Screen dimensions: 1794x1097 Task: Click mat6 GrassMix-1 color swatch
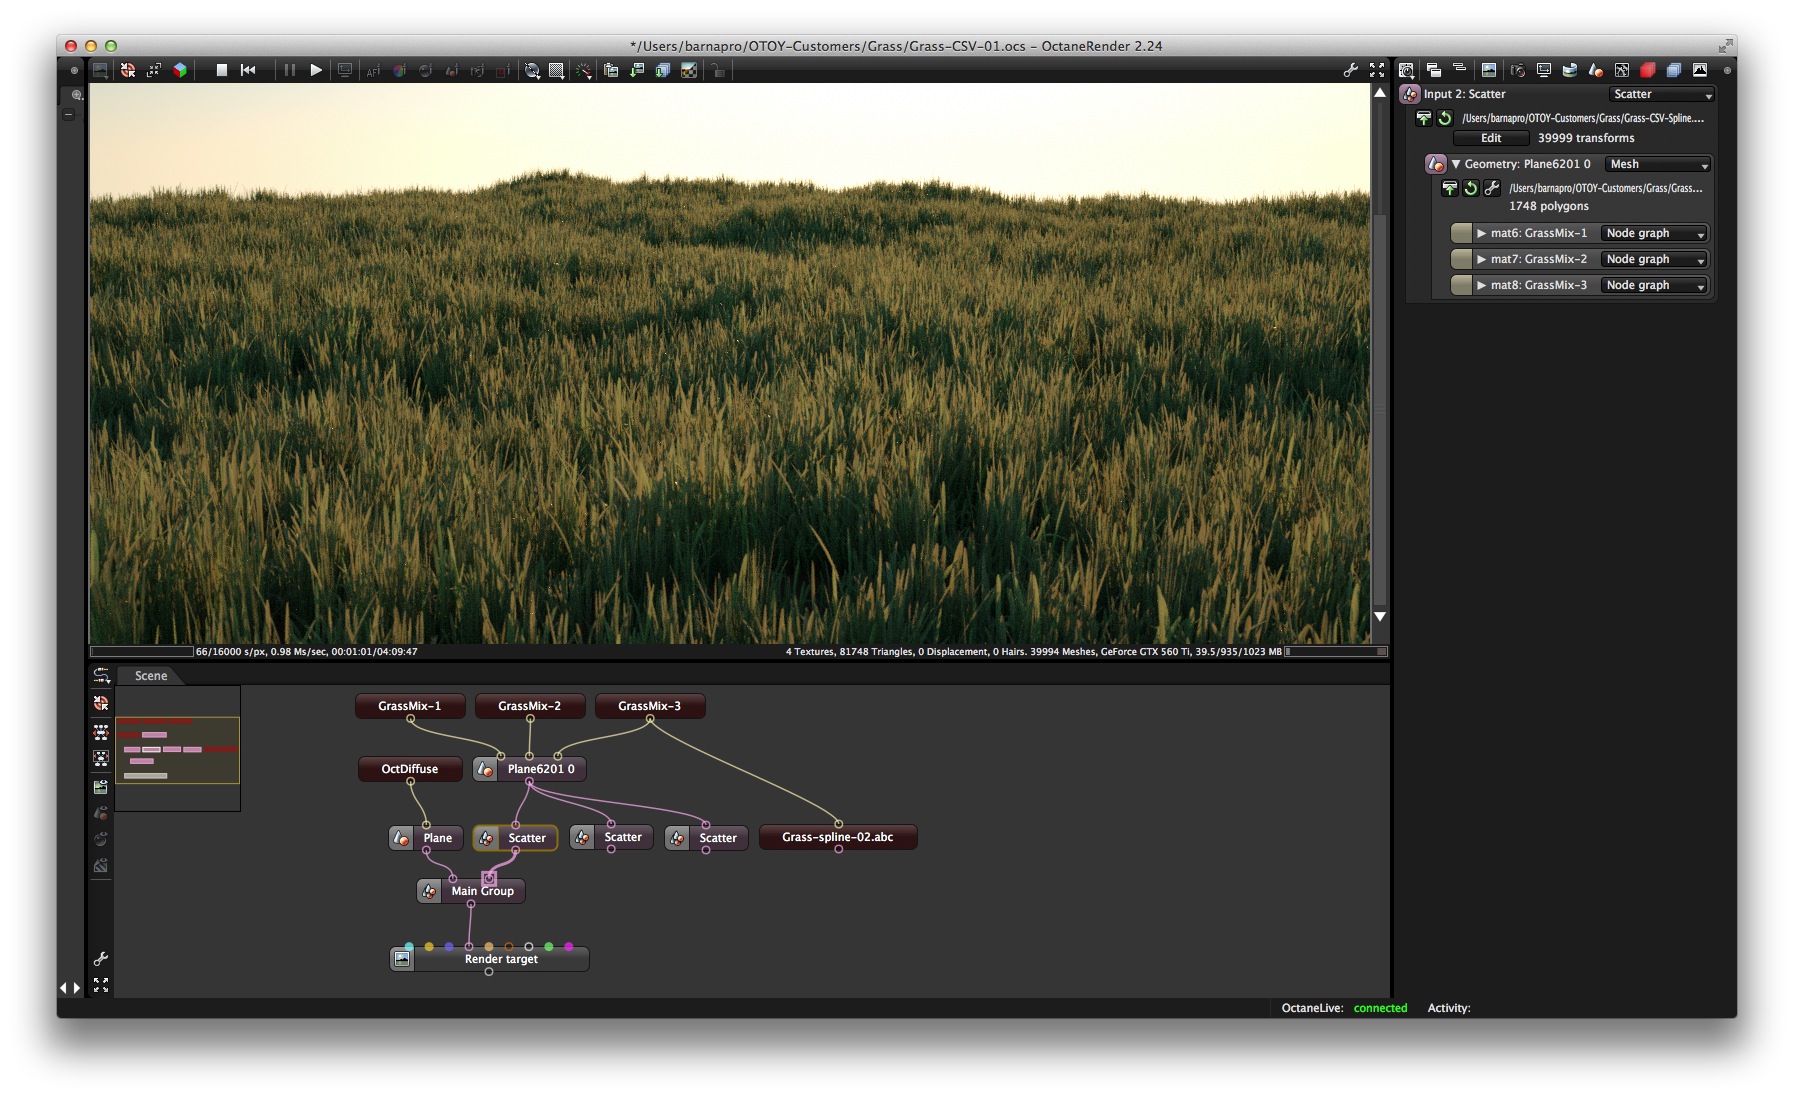coord(1462,233)
